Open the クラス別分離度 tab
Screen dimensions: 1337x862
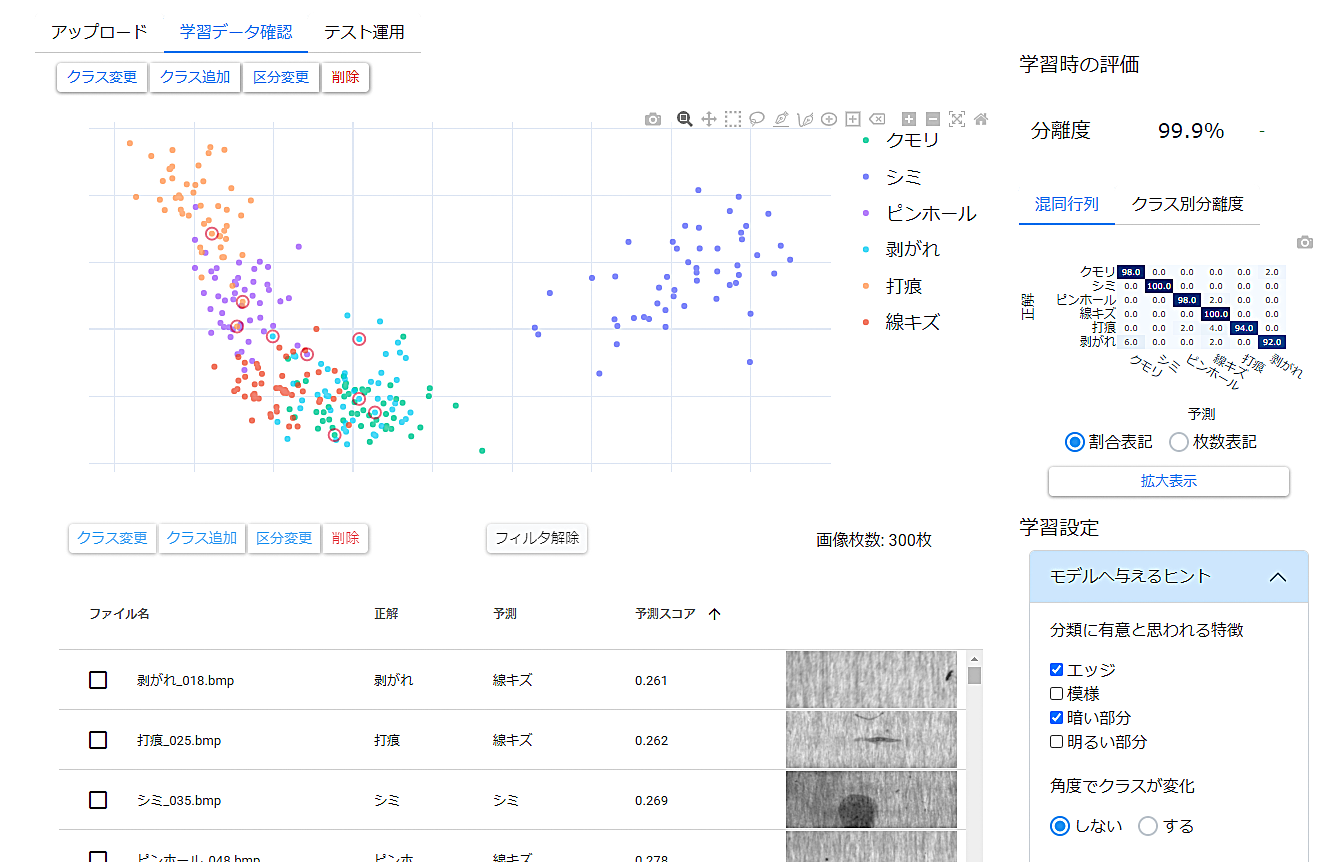pyautogui.click(x=1187, y=204)
